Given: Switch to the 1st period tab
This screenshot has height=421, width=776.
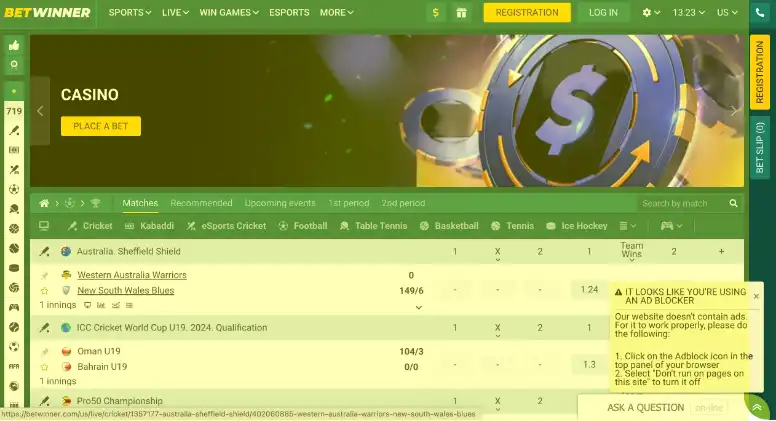Looking at the screenshot, I should click(348, 203).
